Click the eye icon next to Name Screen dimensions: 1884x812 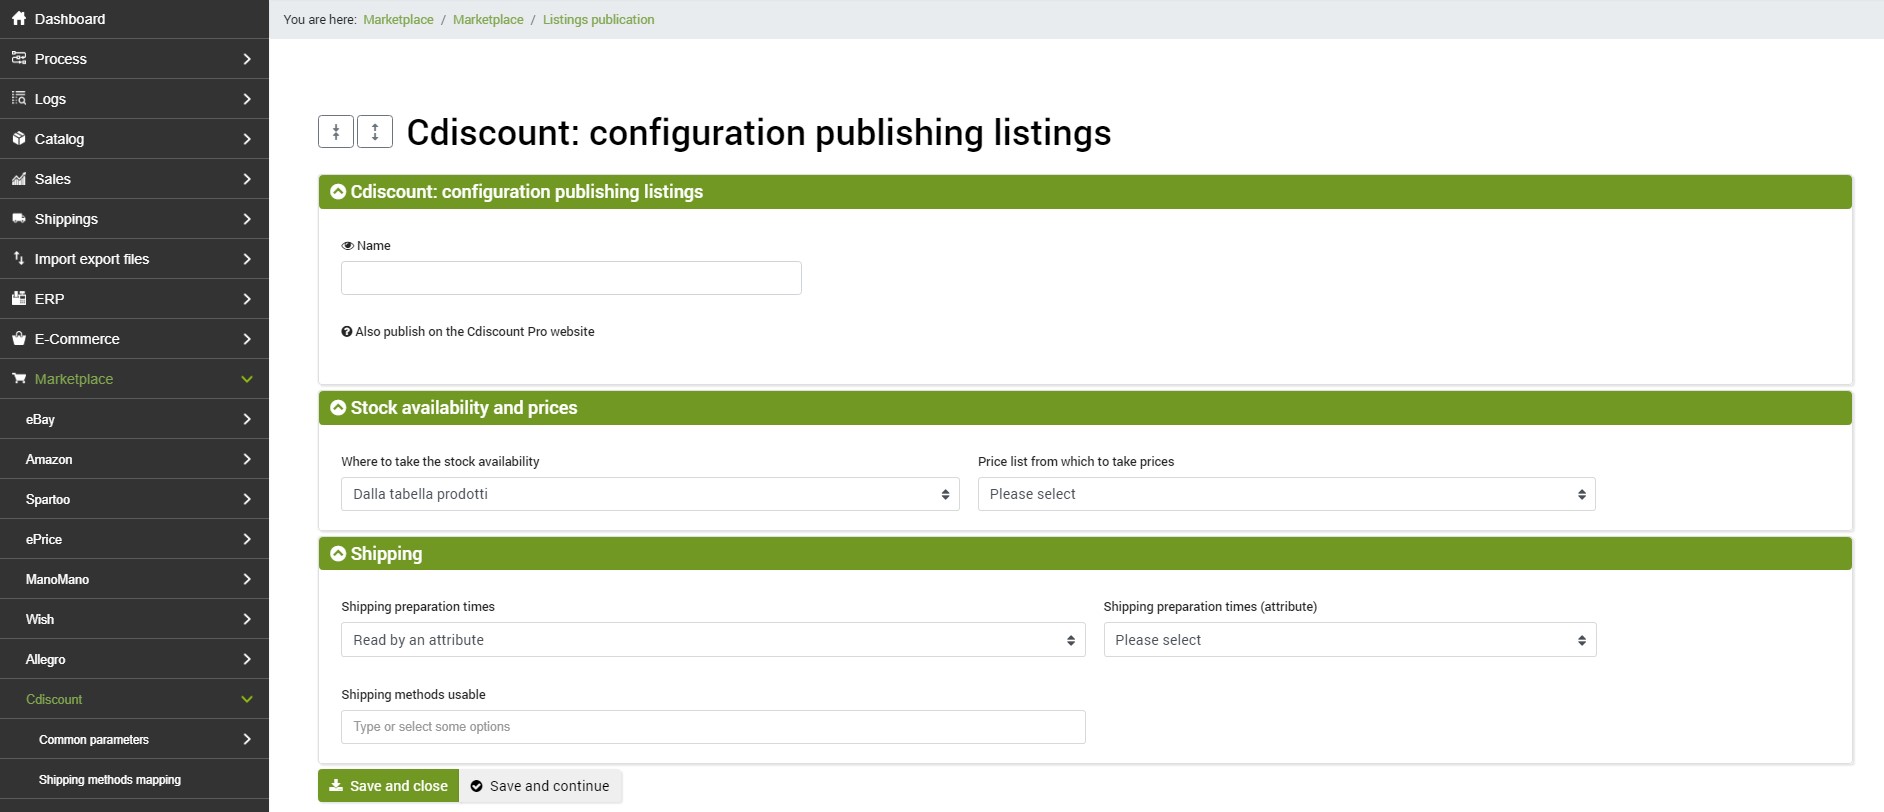347,246
